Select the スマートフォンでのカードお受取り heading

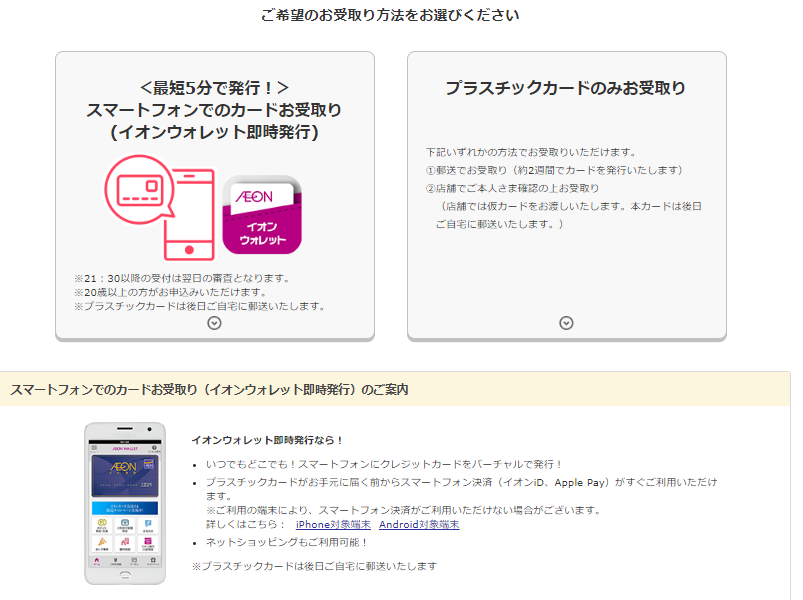pyautogui.click(x=214, y=110)
